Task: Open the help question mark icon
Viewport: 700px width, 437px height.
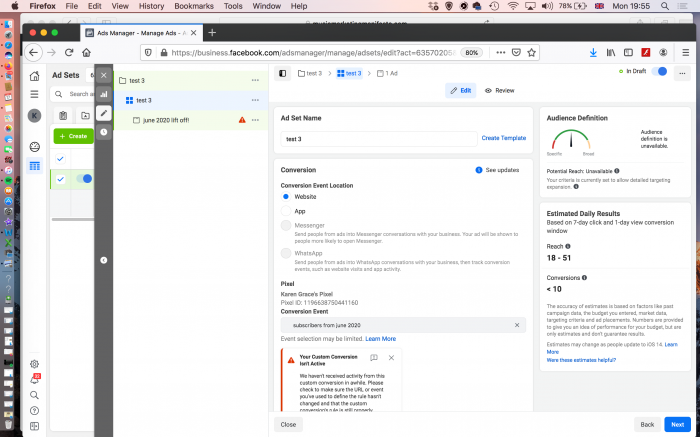Action: (x=34, y=411)
